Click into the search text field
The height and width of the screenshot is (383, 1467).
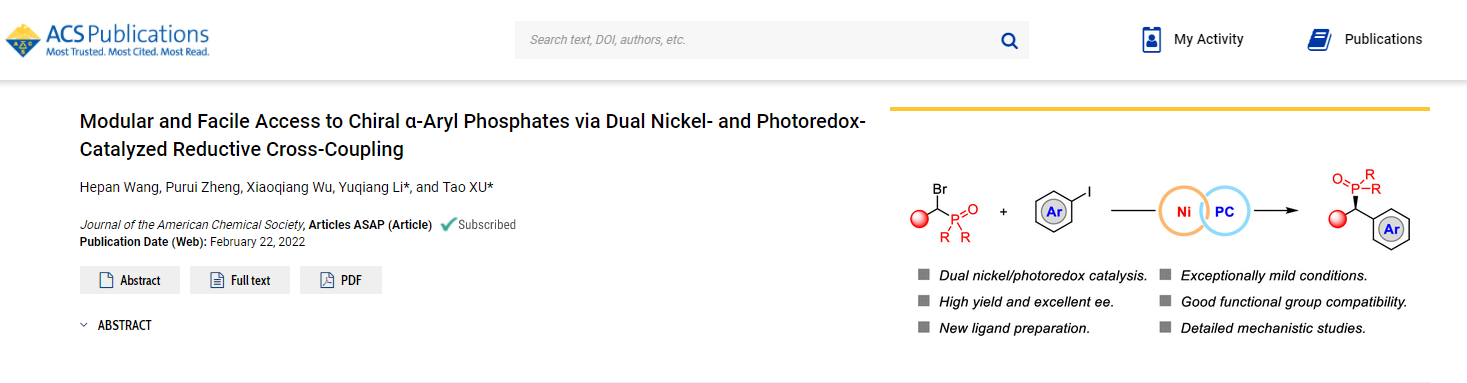pos(755,40)
